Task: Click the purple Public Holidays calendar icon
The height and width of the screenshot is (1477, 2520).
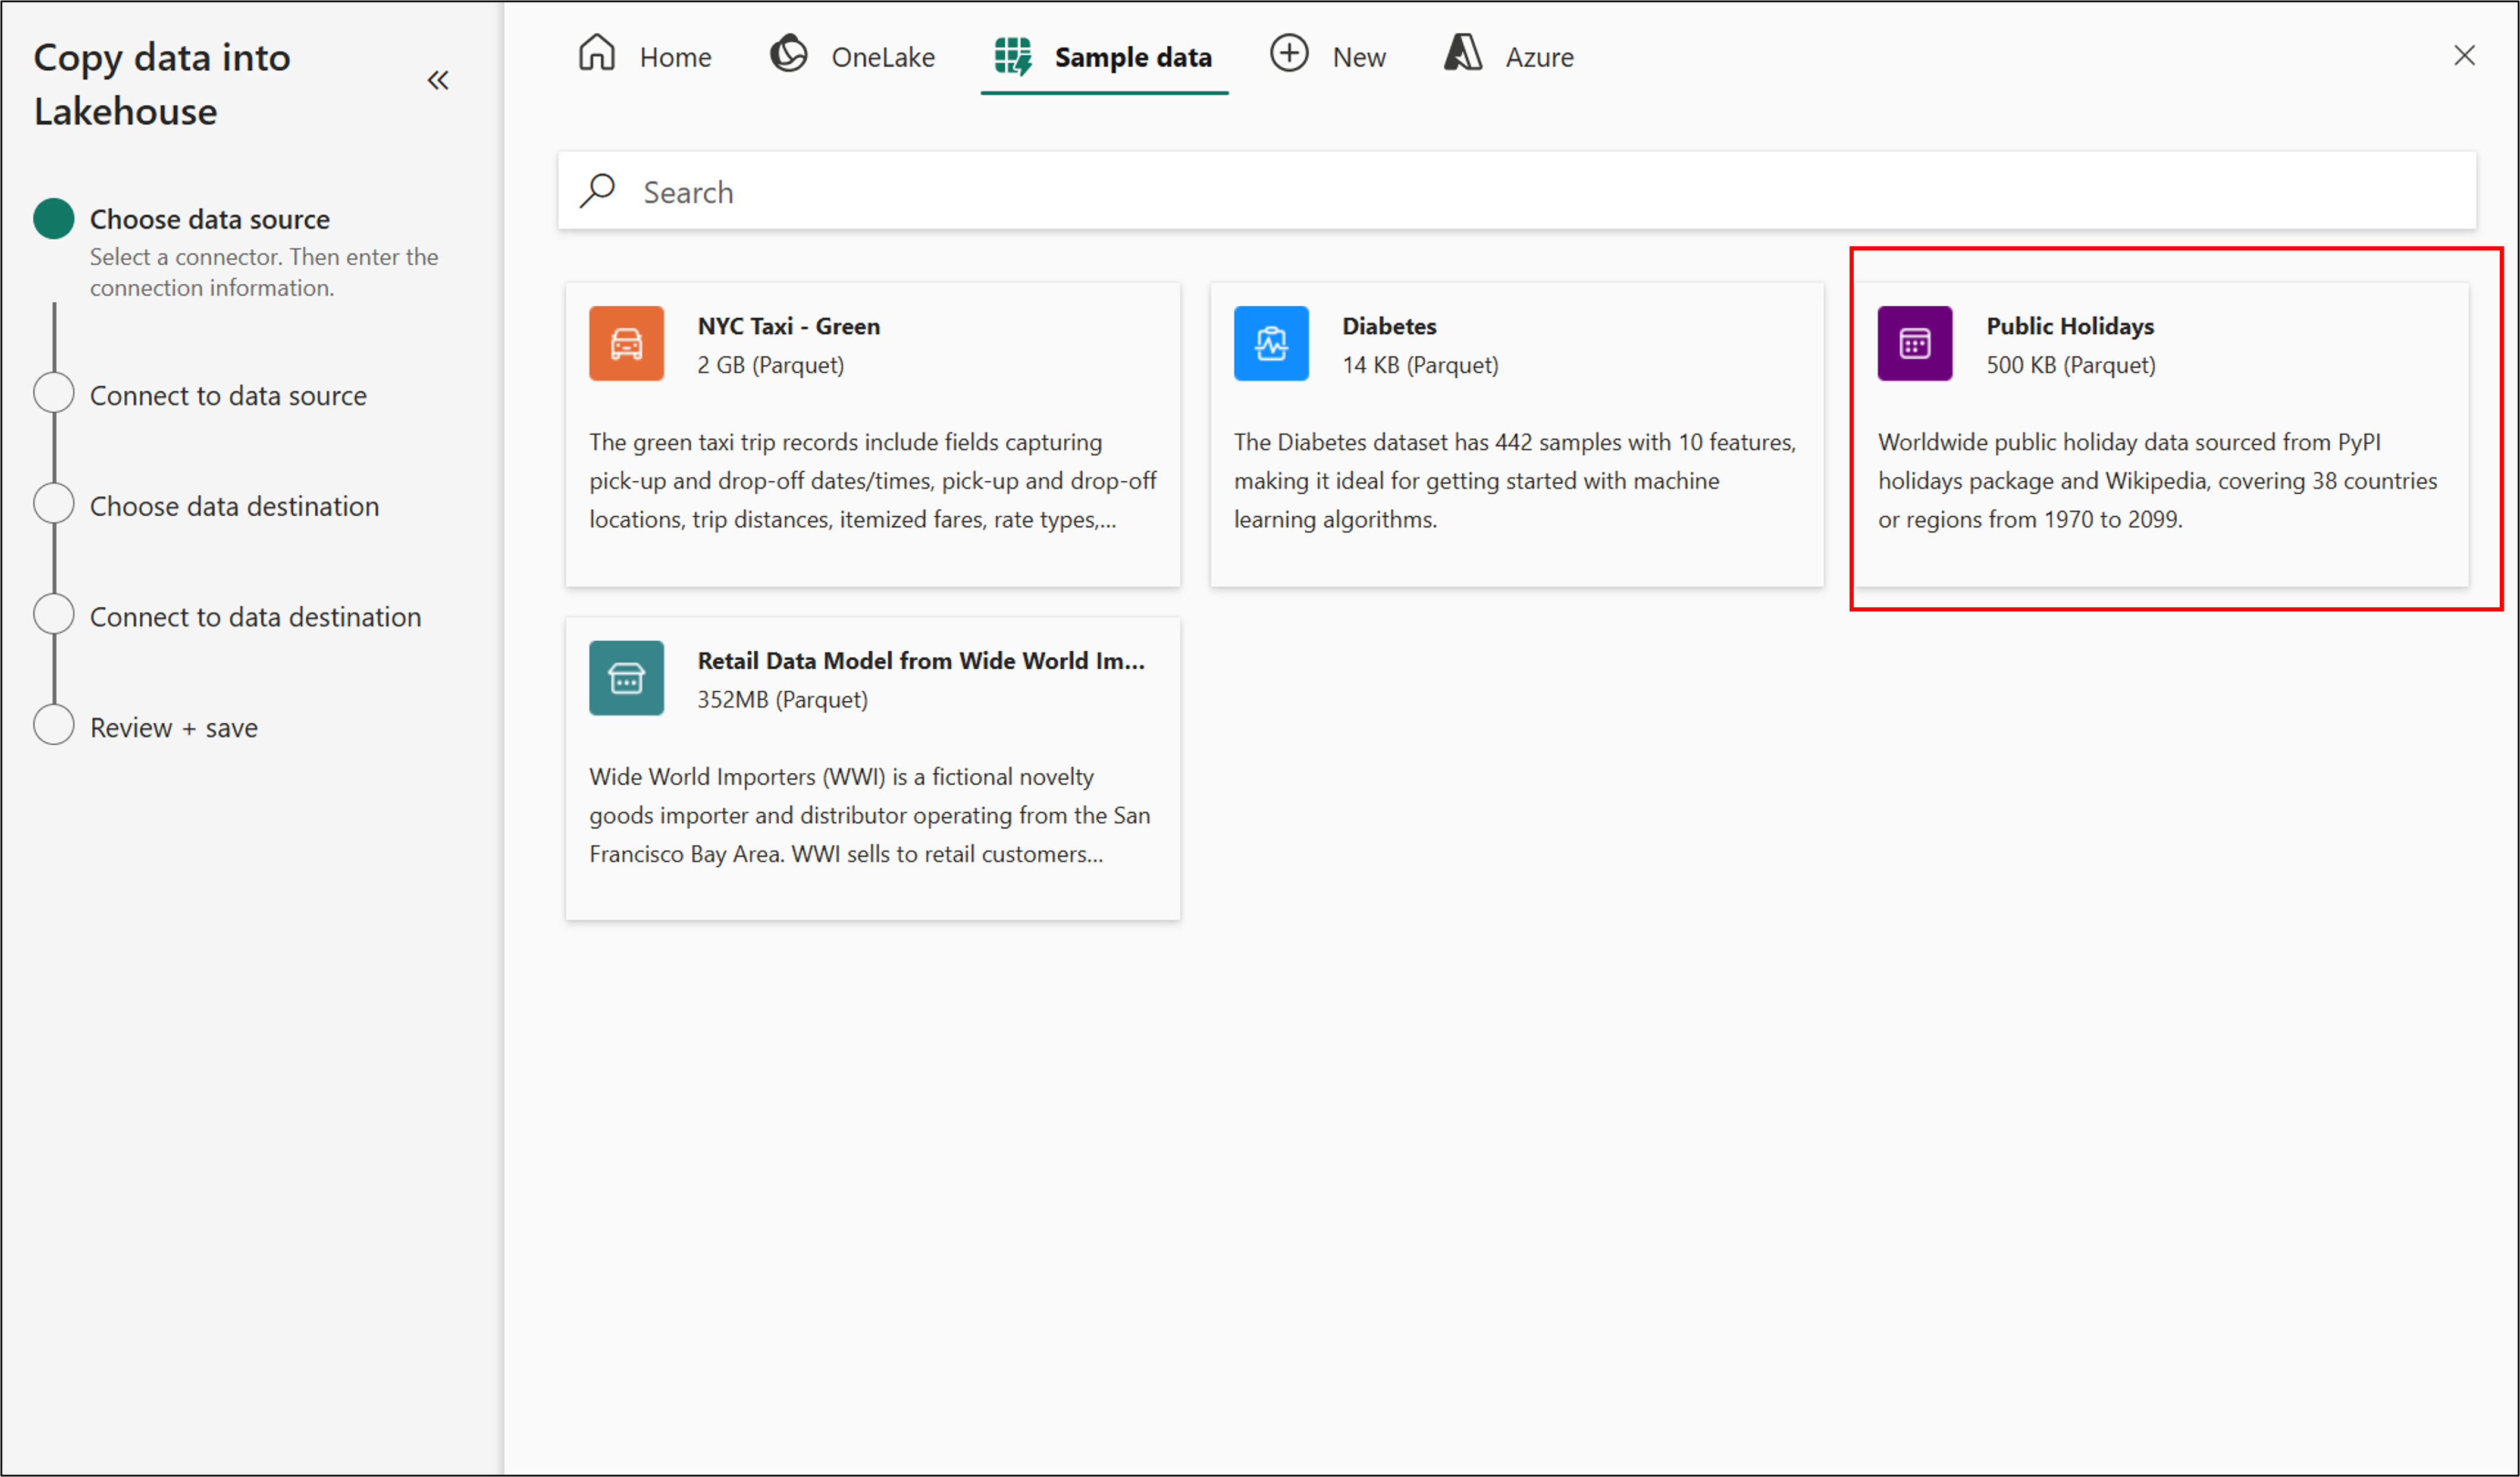Action: (x=1914, y=343)
